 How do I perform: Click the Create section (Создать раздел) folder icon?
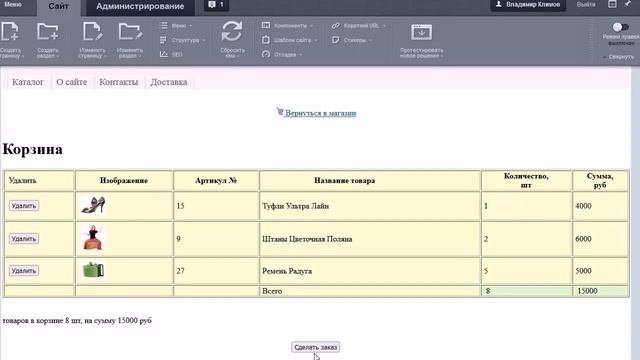coord(47,31)
